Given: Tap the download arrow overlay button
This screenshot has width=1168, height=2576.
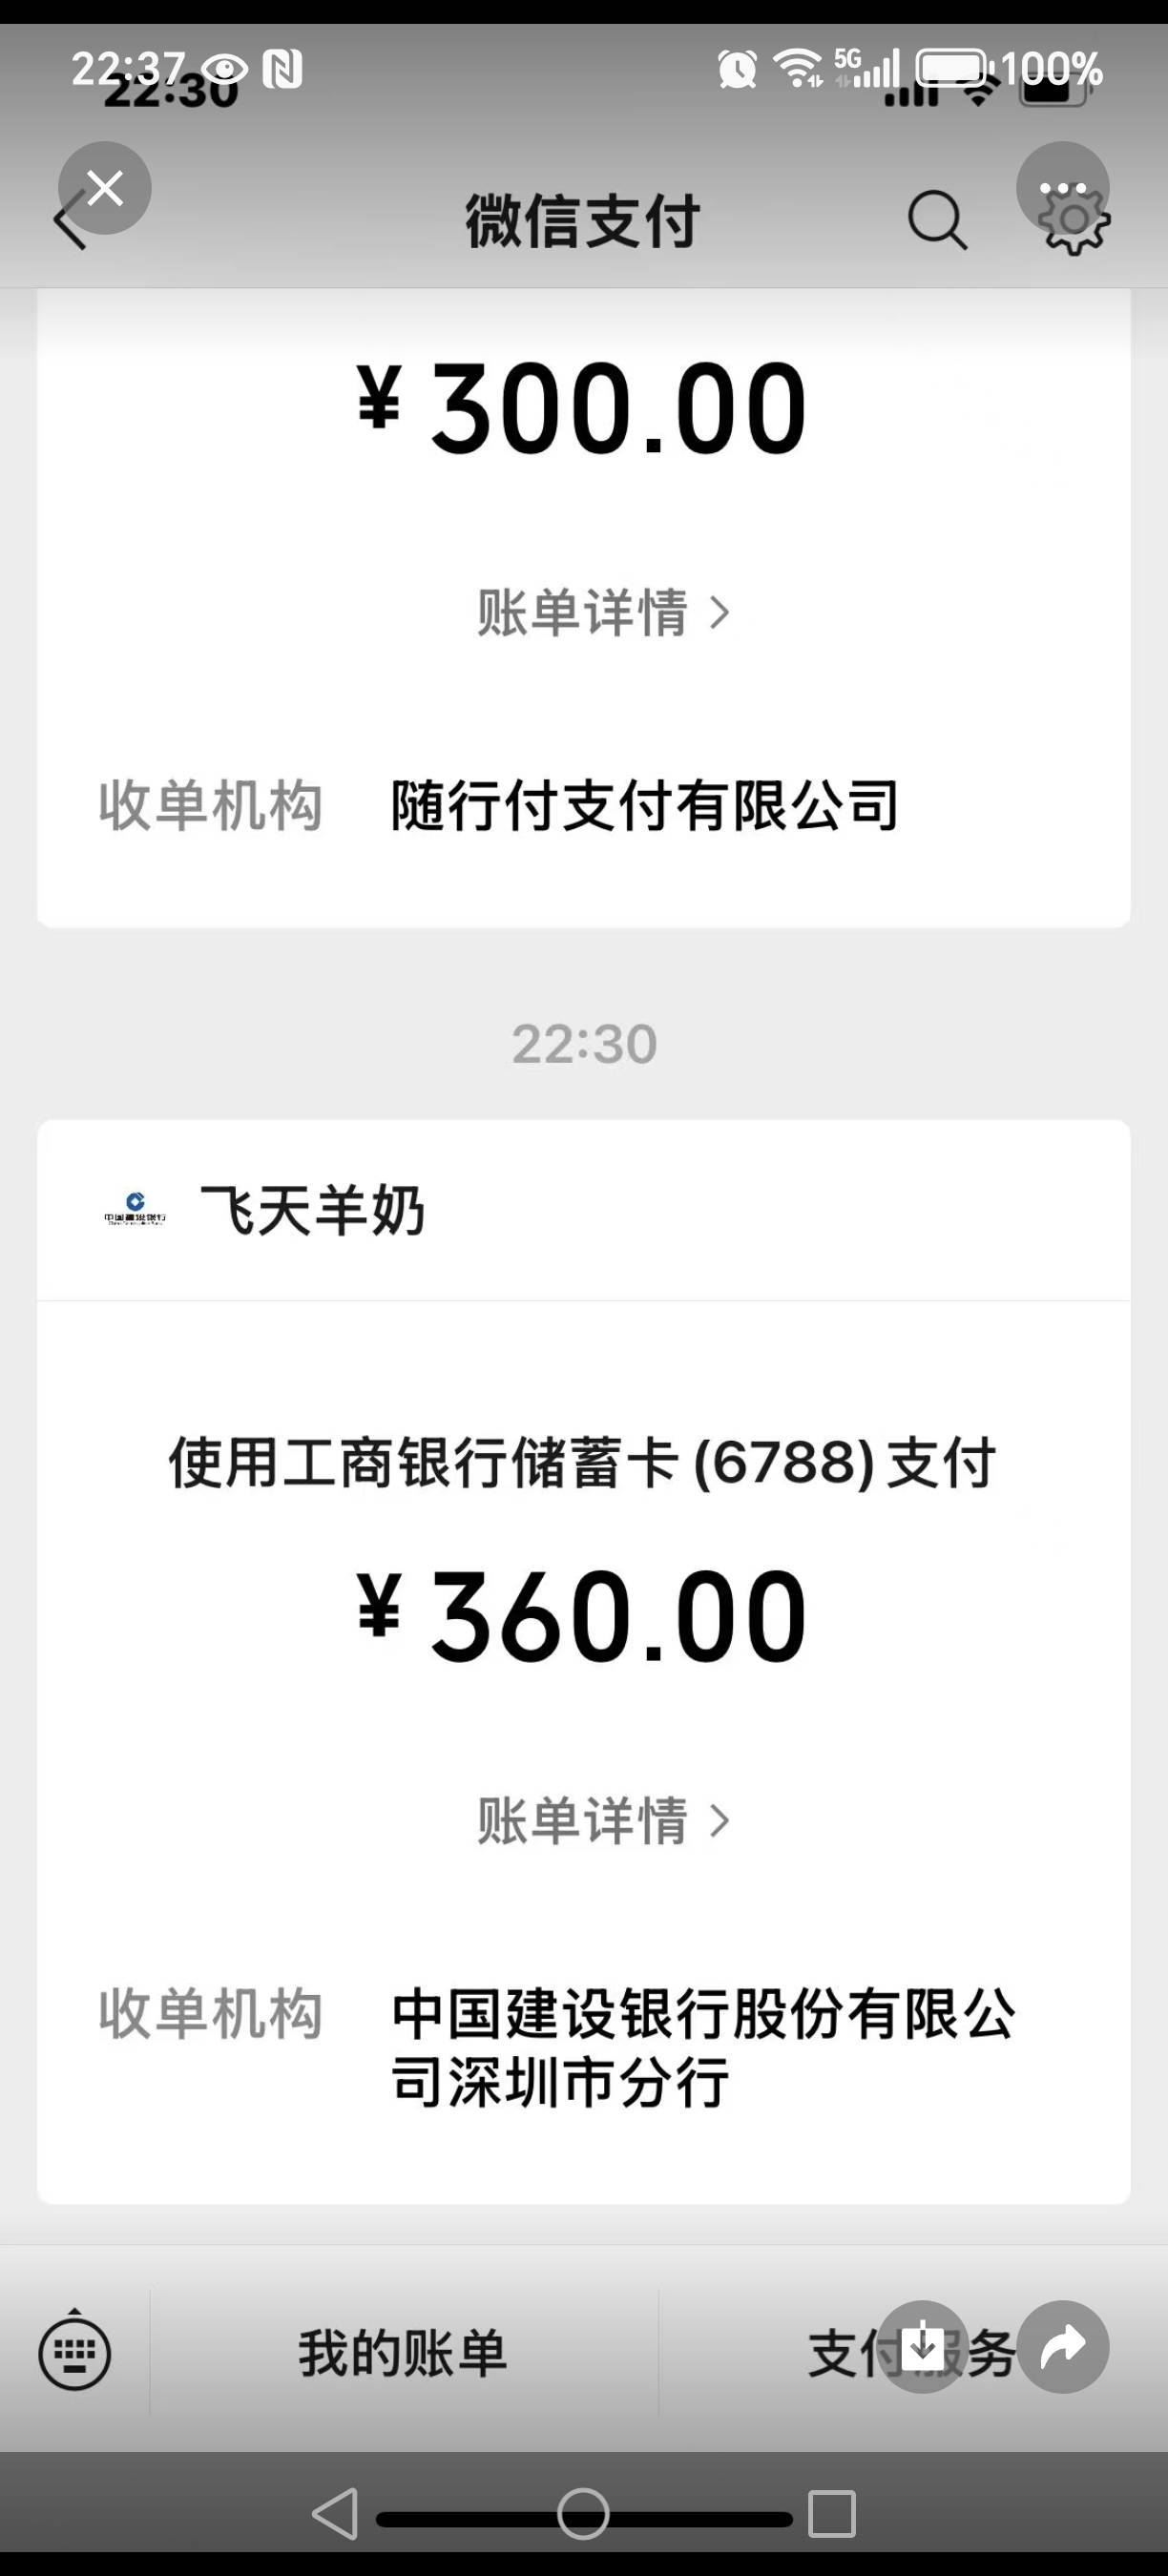Looking at the screenshot, I should (x=922, y=2346).
